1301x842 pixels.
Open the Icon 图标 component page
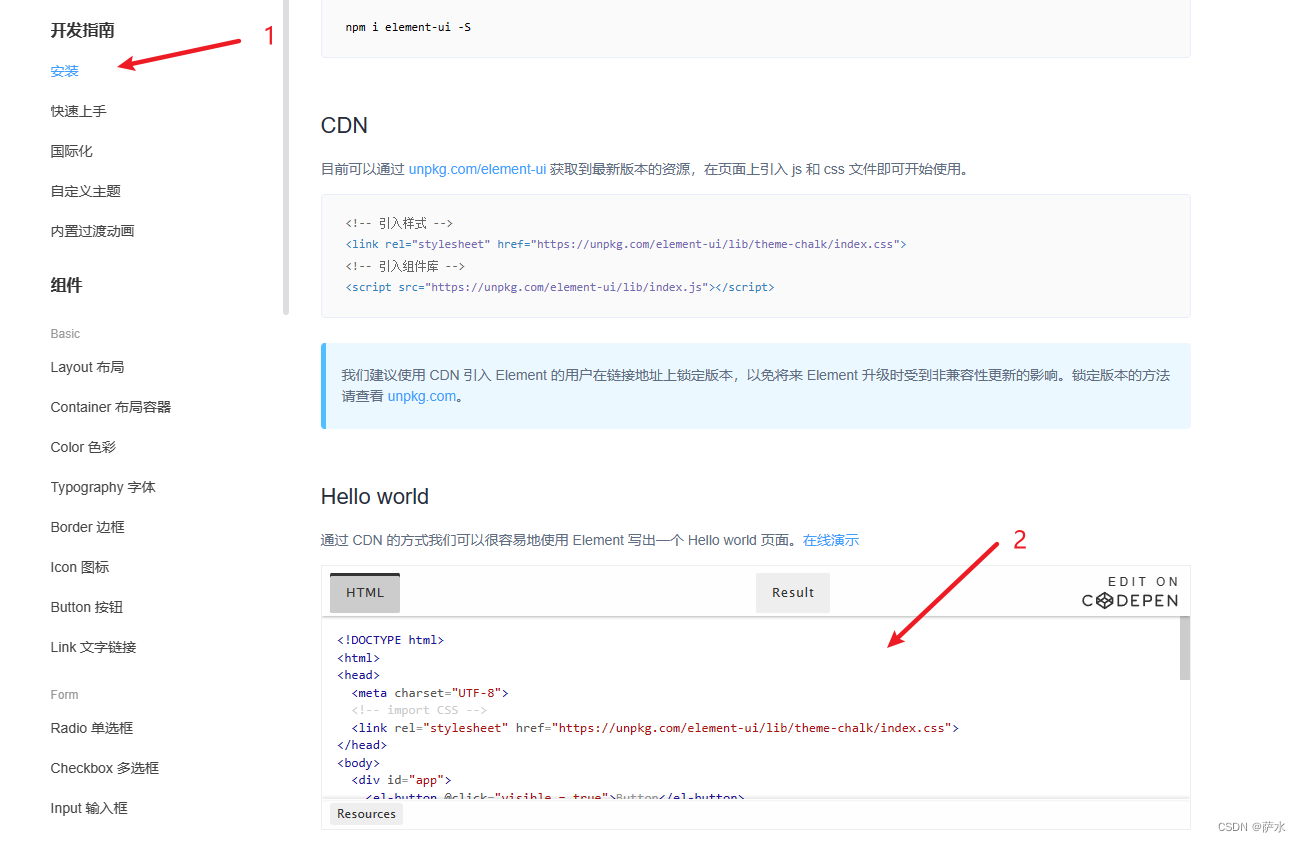79,567
